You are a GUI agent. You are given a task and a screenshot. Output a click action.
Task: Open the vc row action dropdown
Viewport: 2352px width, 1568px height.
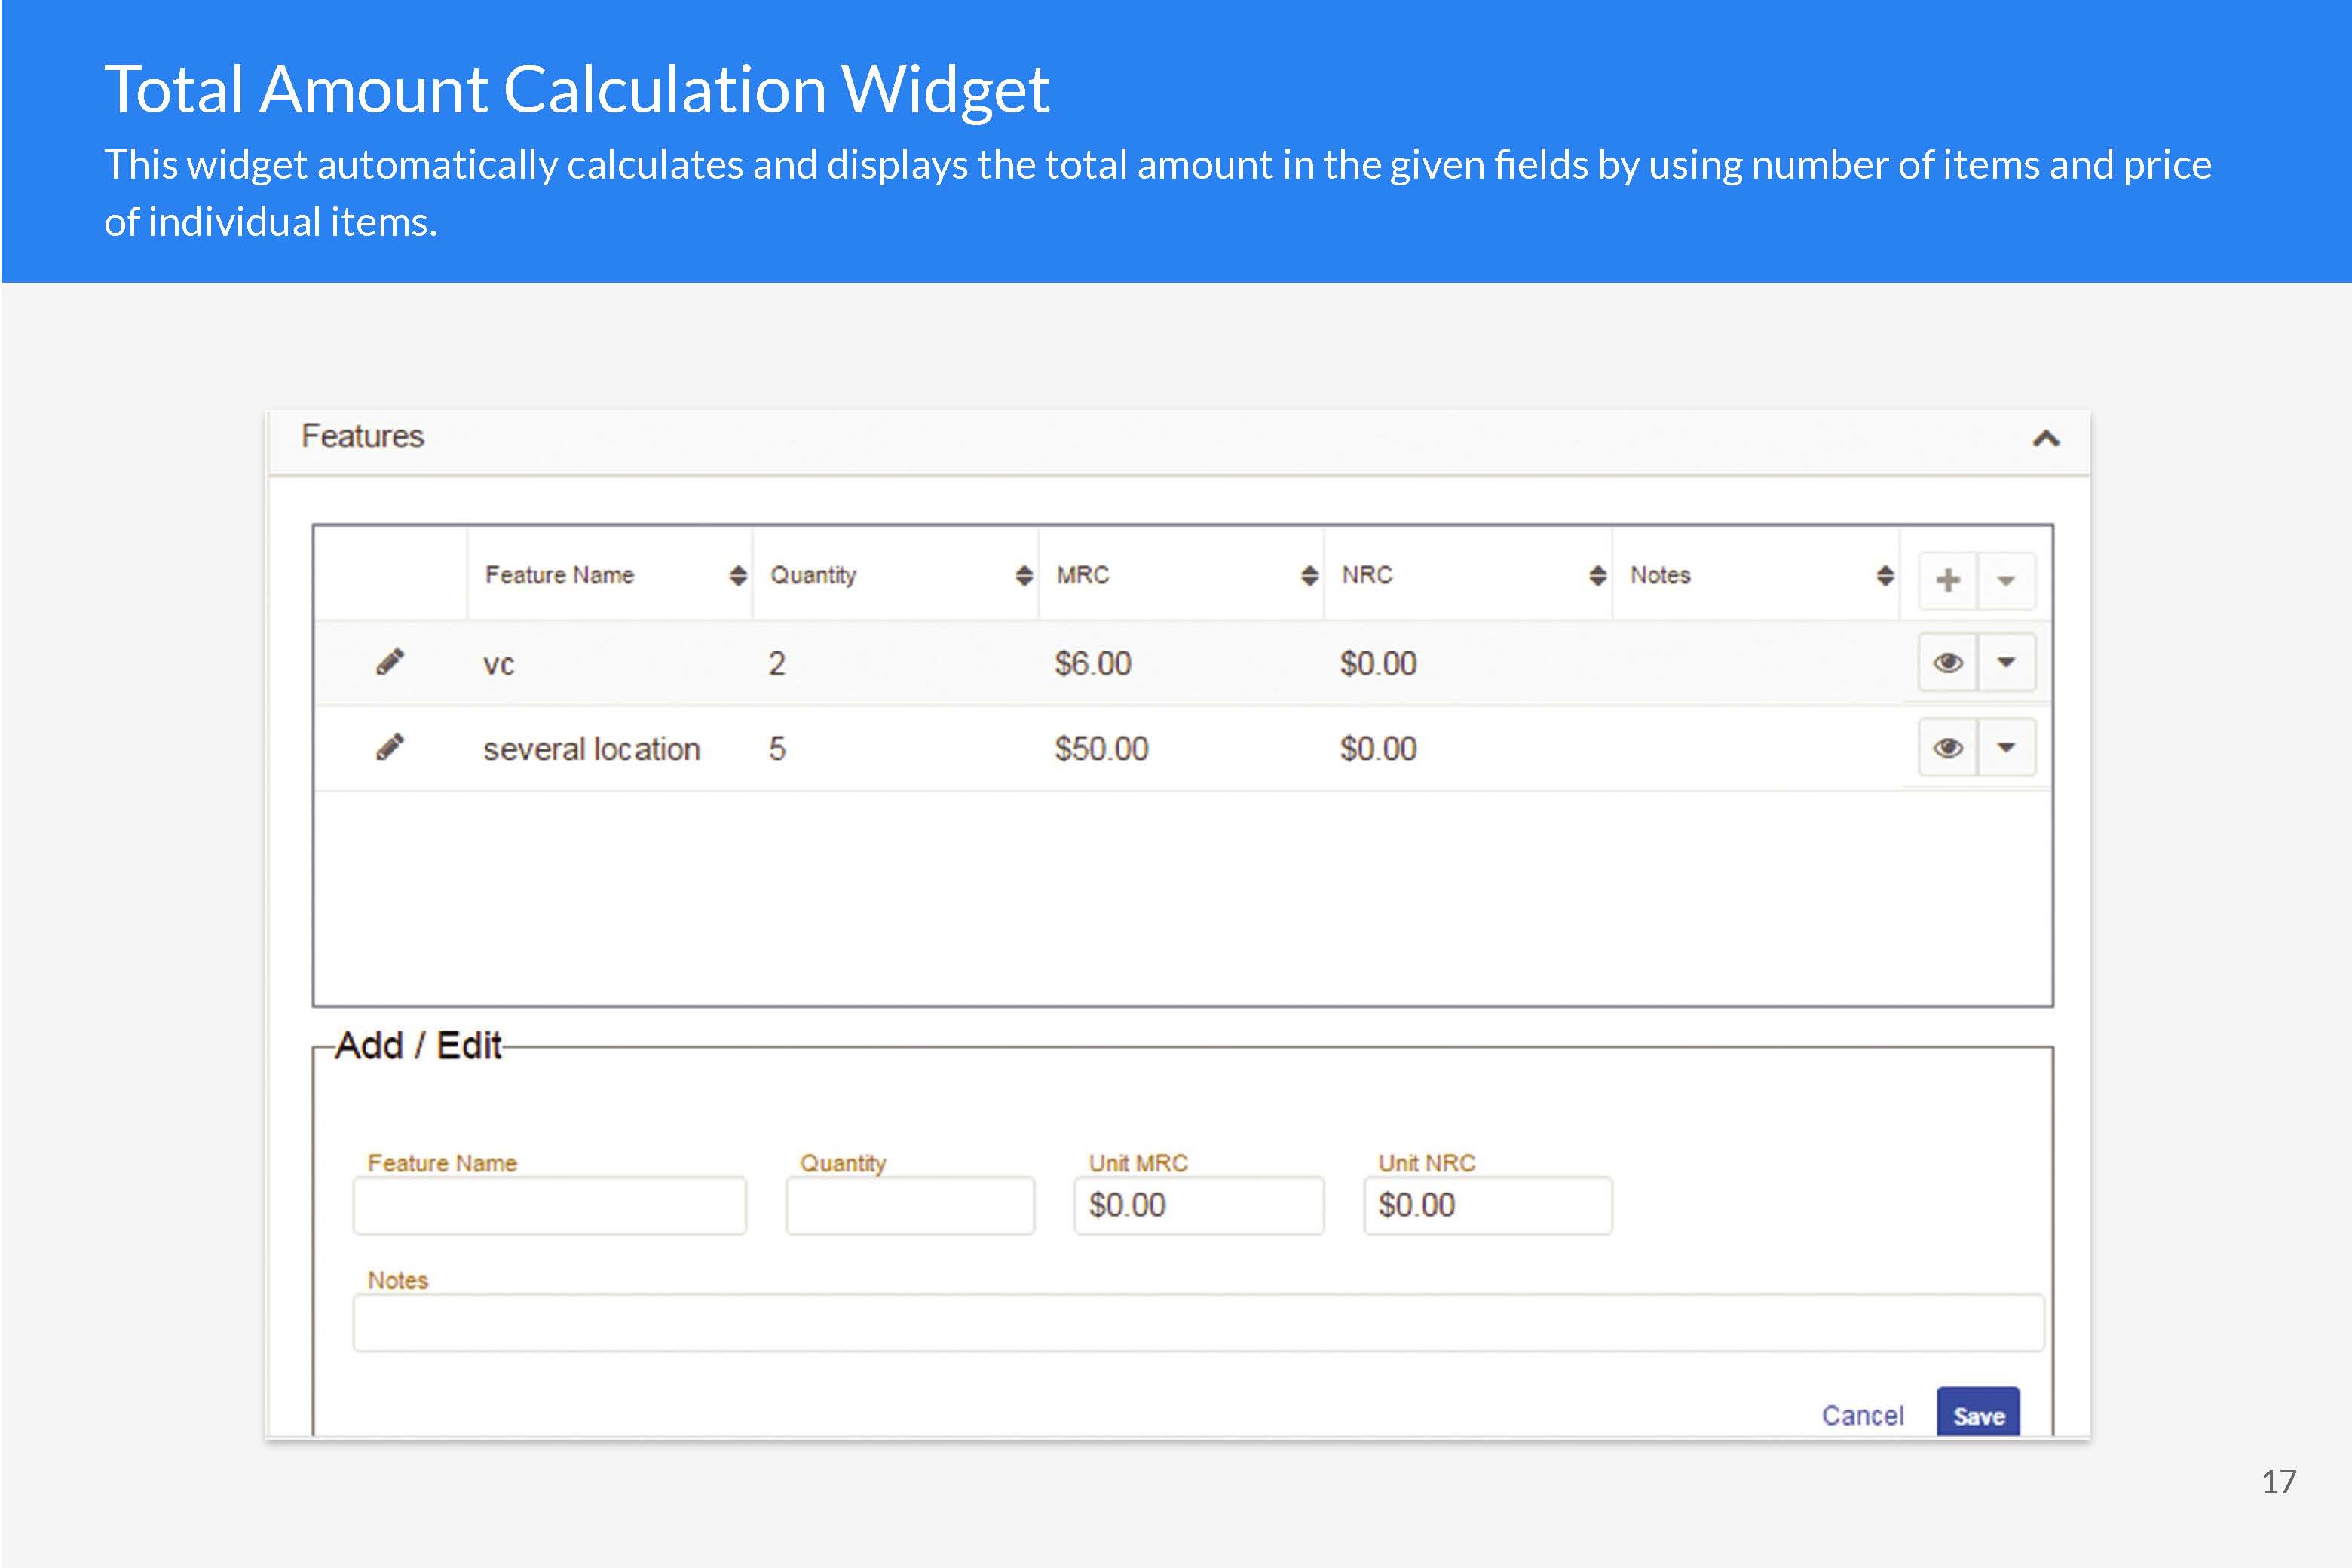pos(2006,662)
